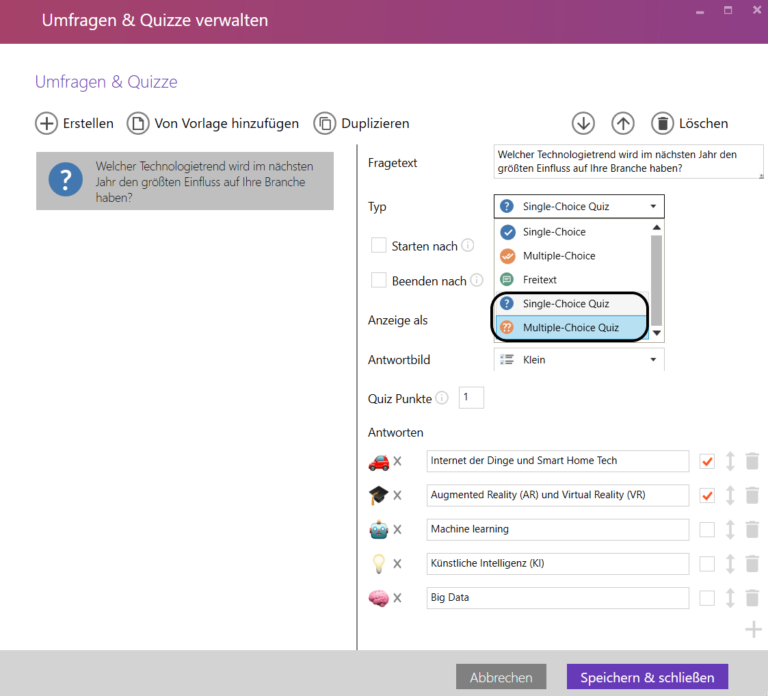Add a new answer with plus icon
The height and width of the screenshot is (696, 768).
753,629
